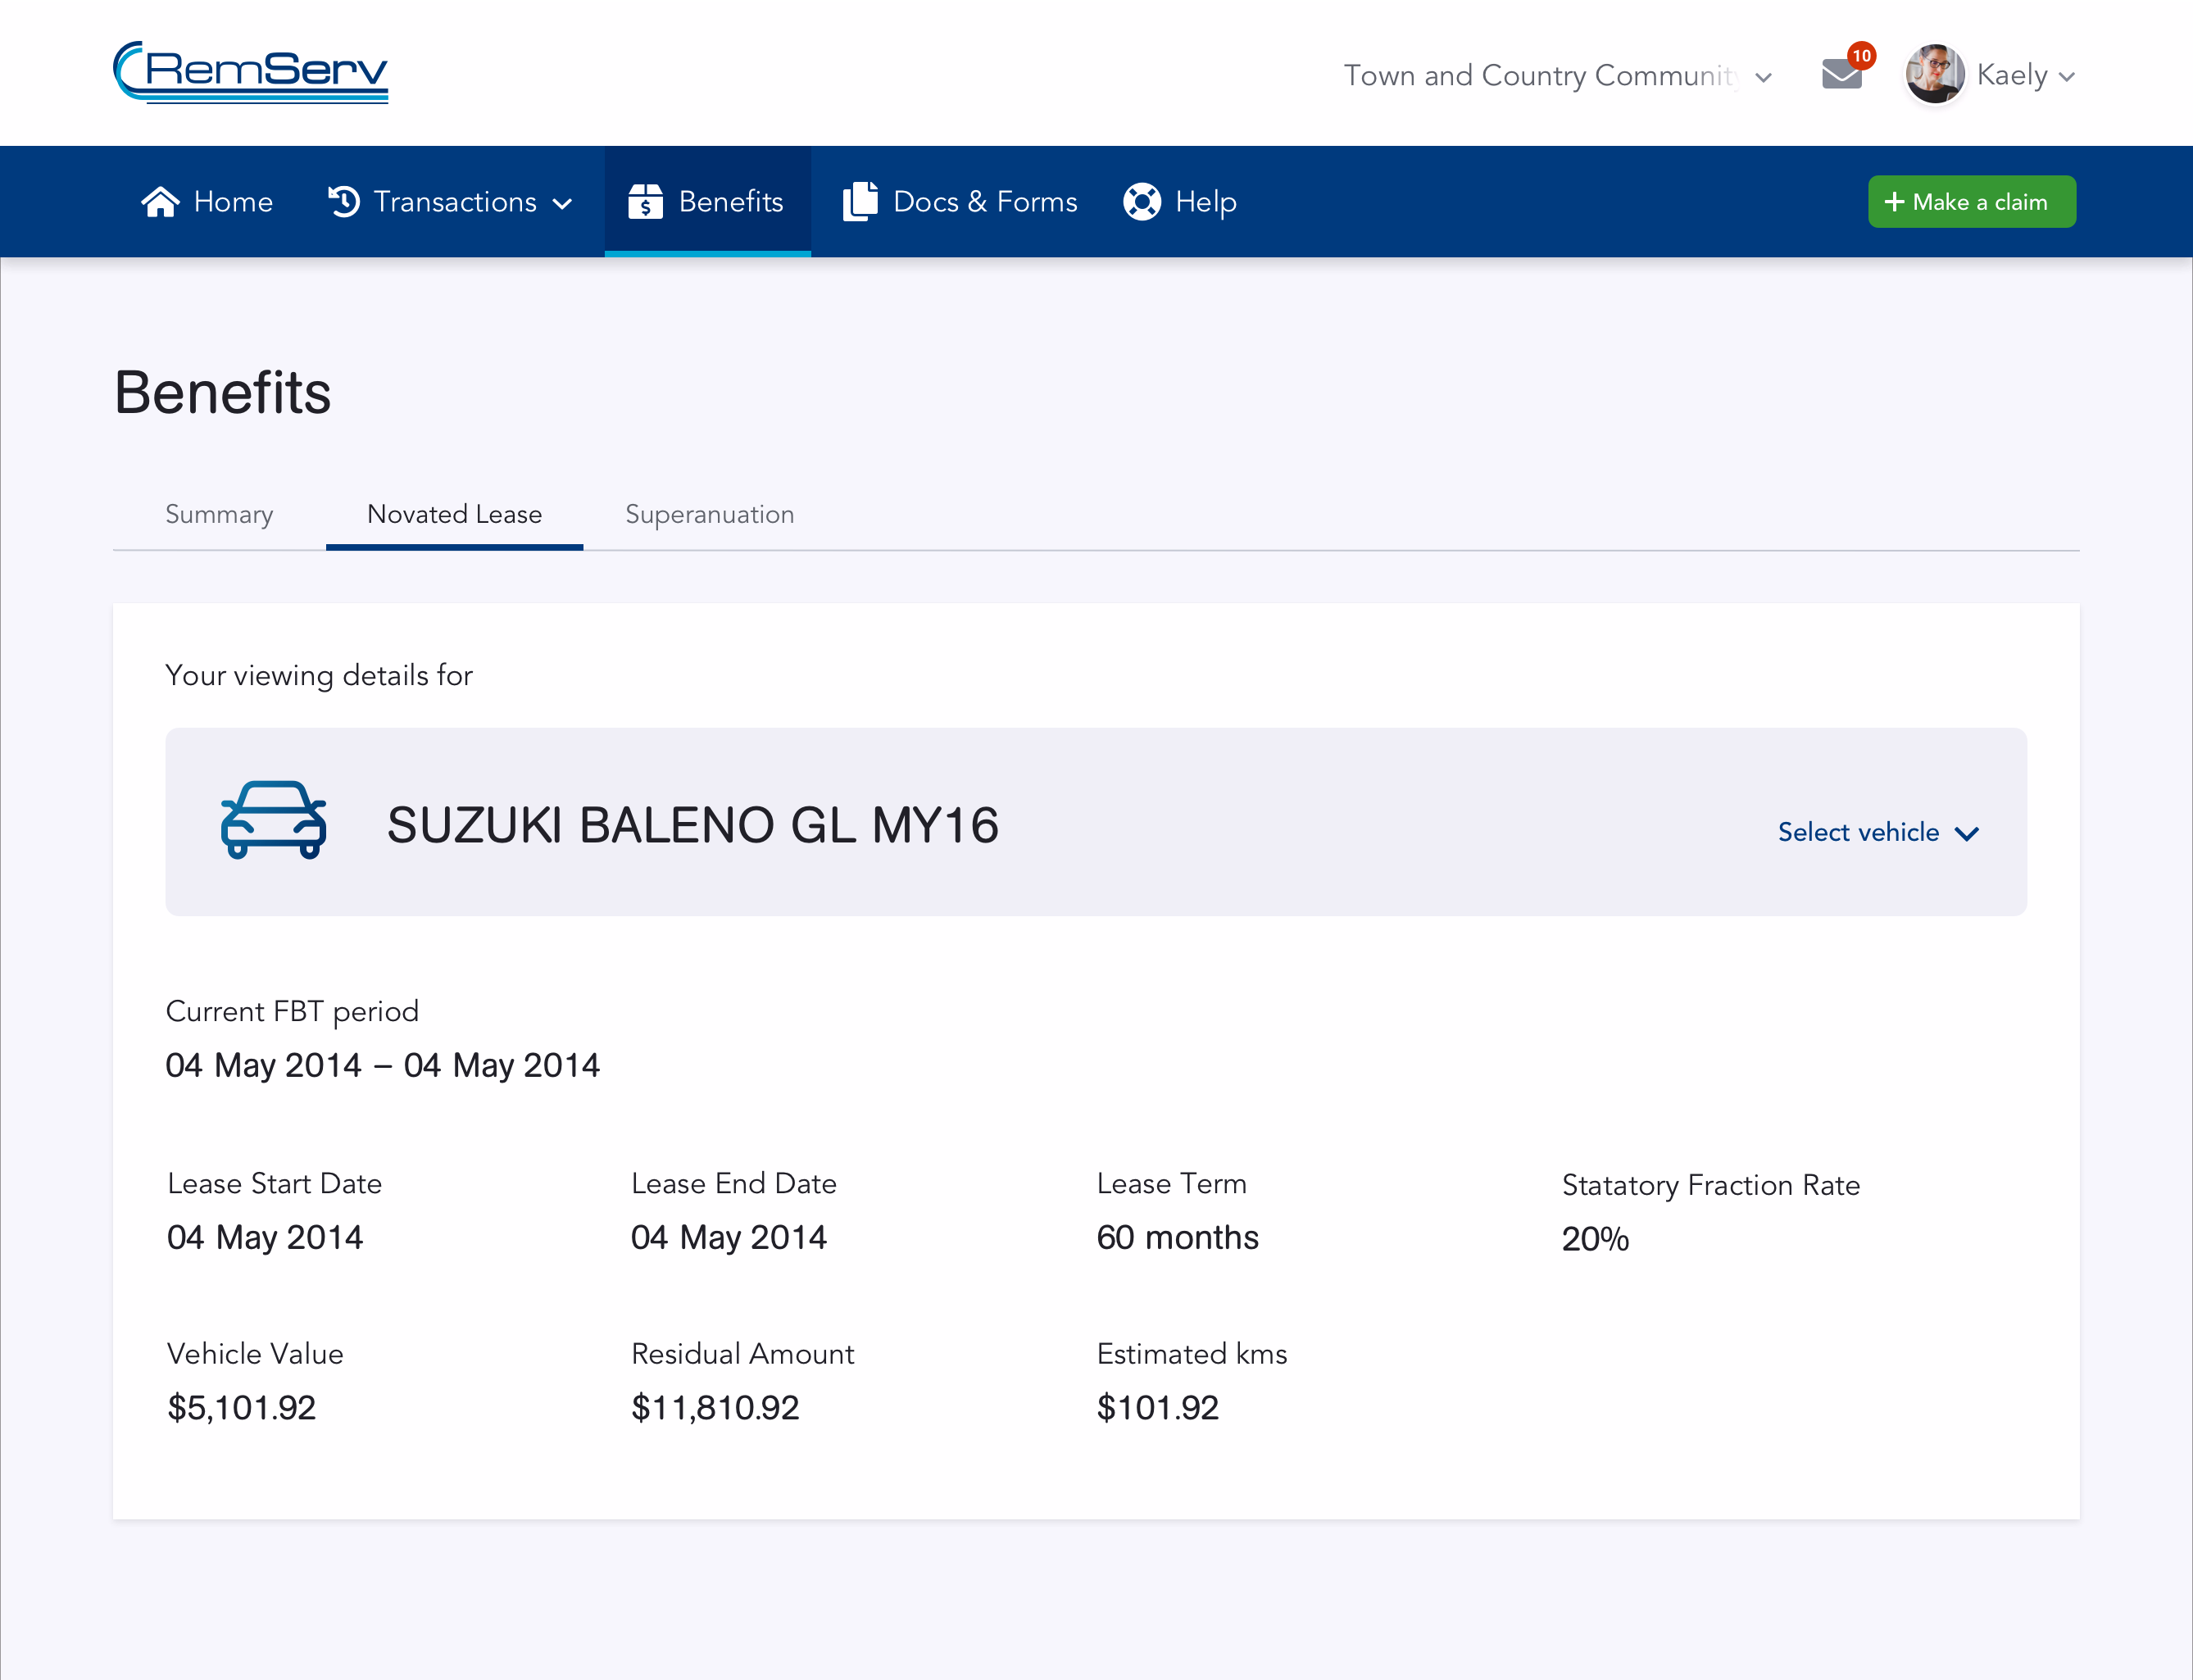Click the Home house icon

click(160, 202)
